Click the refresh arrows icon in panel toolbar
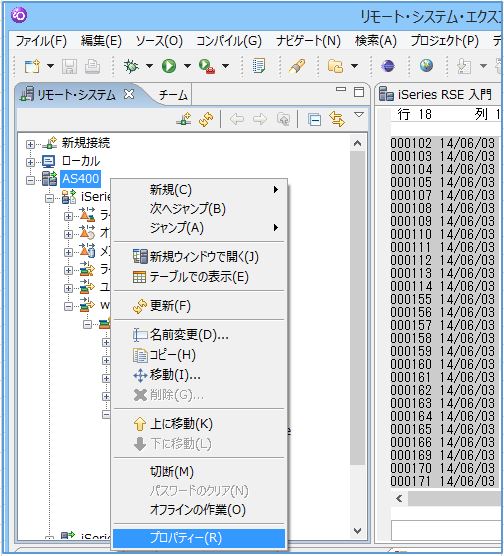The width and height of the screenshot is (504, 556). tap(206, 119)
